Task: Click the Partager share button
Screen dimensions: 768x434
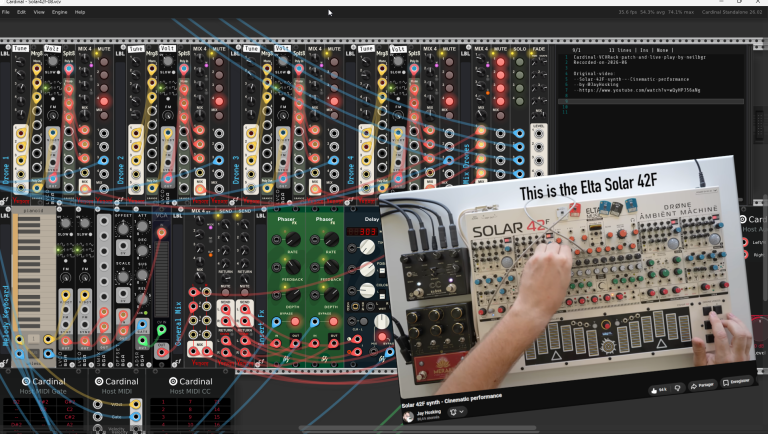Action: pyautogui.click(x=702, y=386)
